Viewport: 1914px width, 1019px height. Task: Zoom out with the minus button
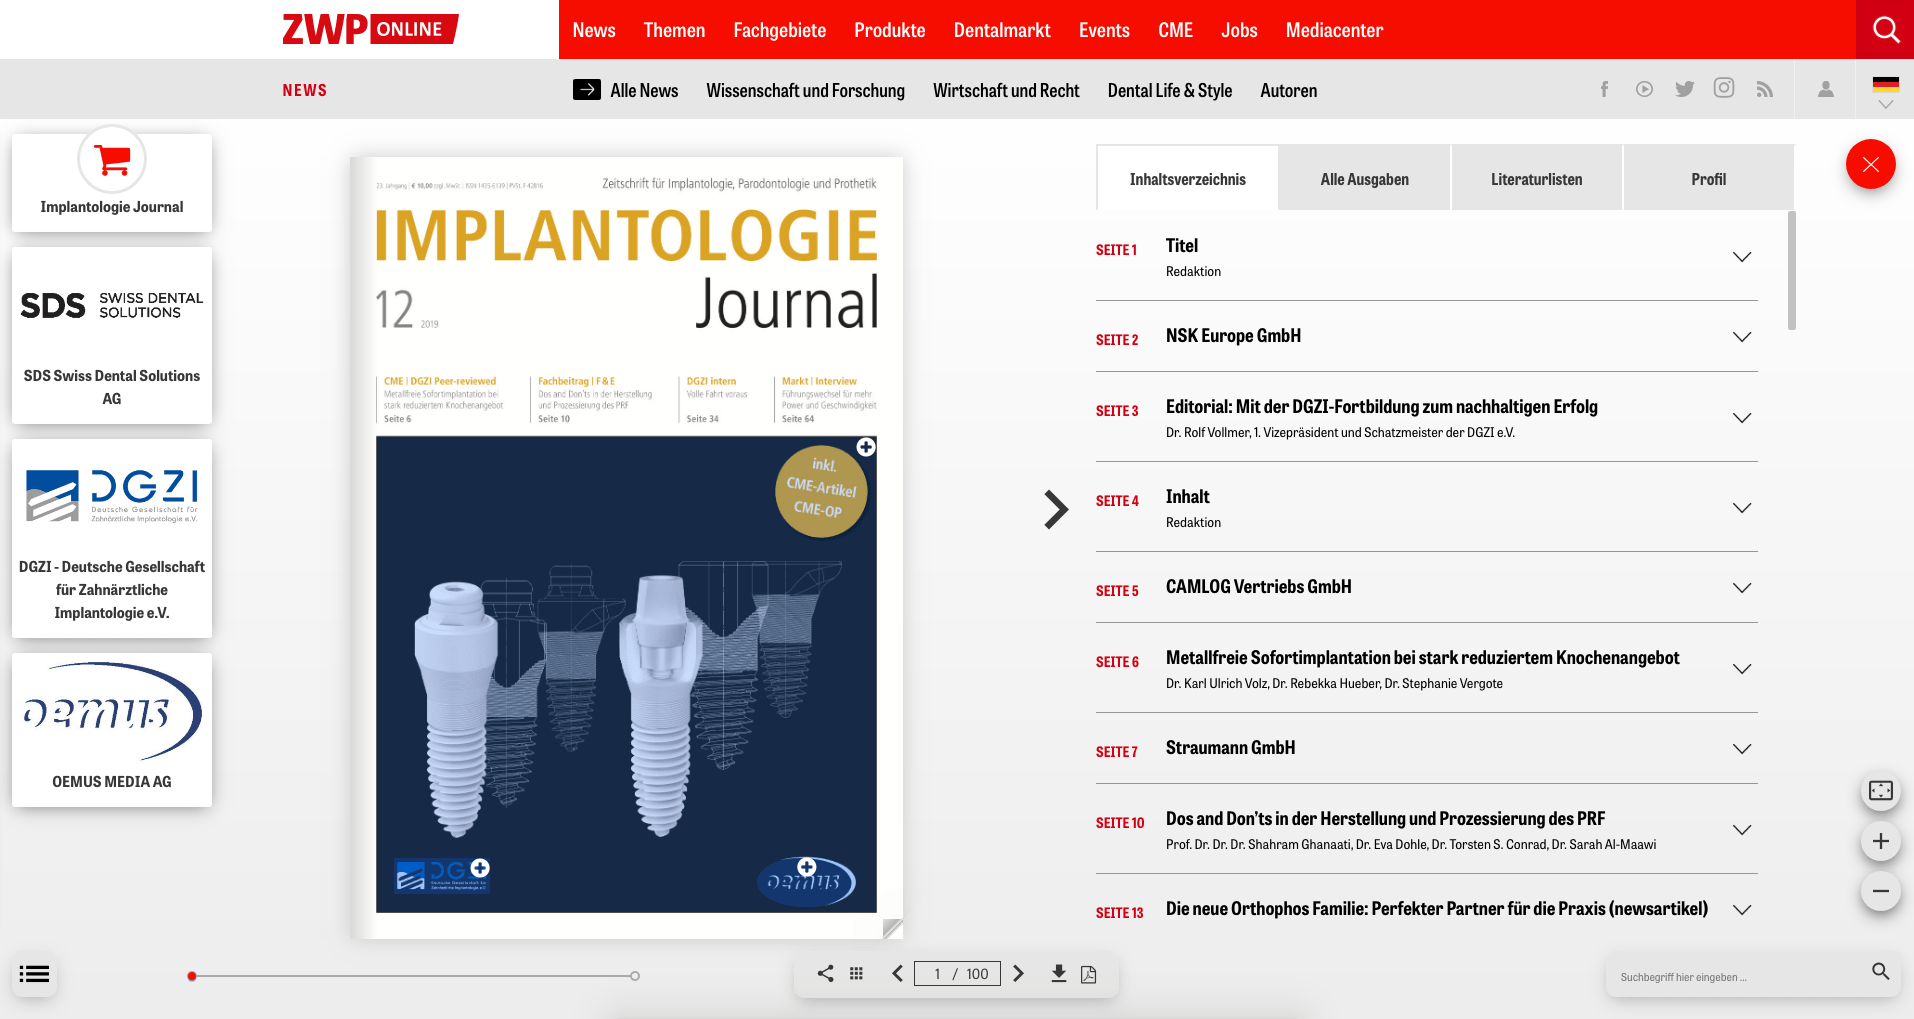[x=1880, y=890]
